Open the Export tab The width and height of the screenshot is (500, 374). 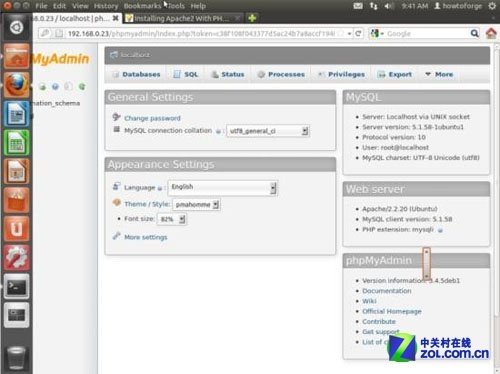[395, 74]
